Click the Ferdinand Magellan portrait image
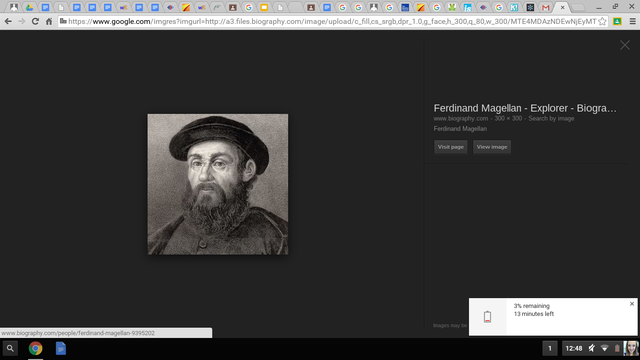 (x=218, y=184)
